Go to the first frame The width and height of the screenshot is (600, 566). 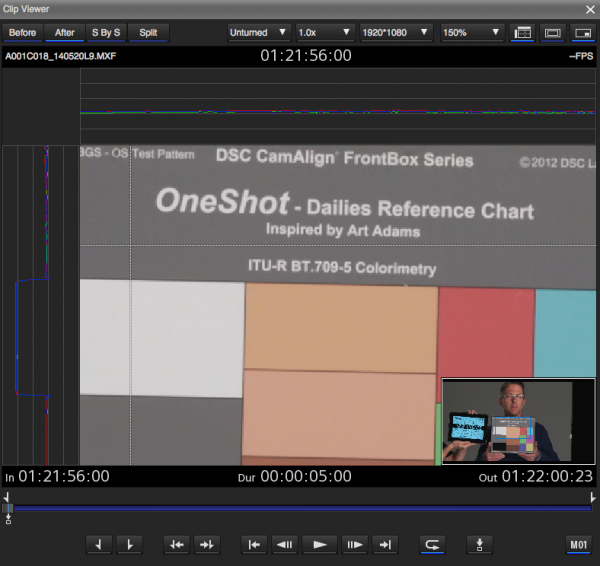click(255, 544)
